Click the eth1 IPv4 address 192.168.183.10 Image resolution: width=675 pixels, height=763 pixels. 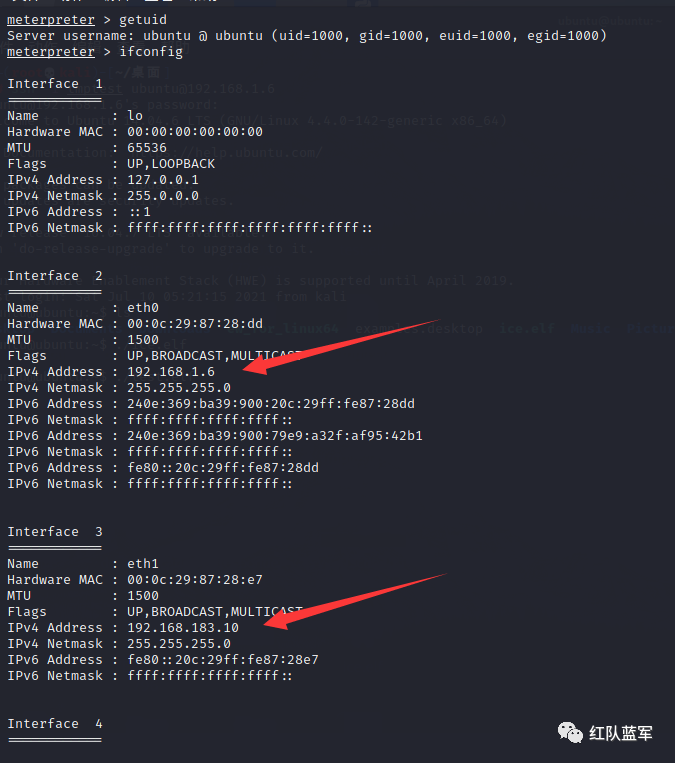[183, 628]
